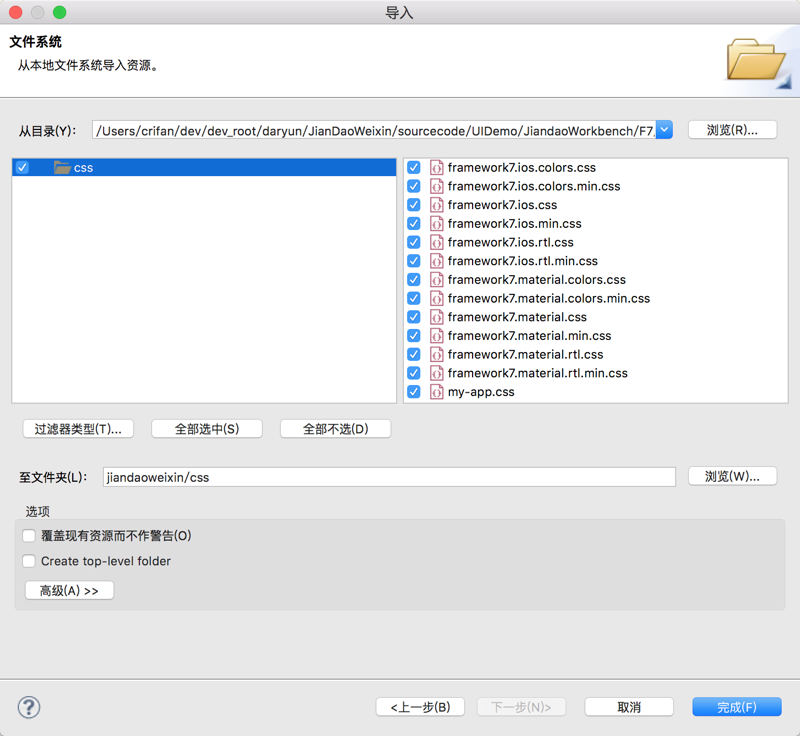Click file icon of framework7.ios.rtl.css
This screenshot has height=736, width=800.
436,242
